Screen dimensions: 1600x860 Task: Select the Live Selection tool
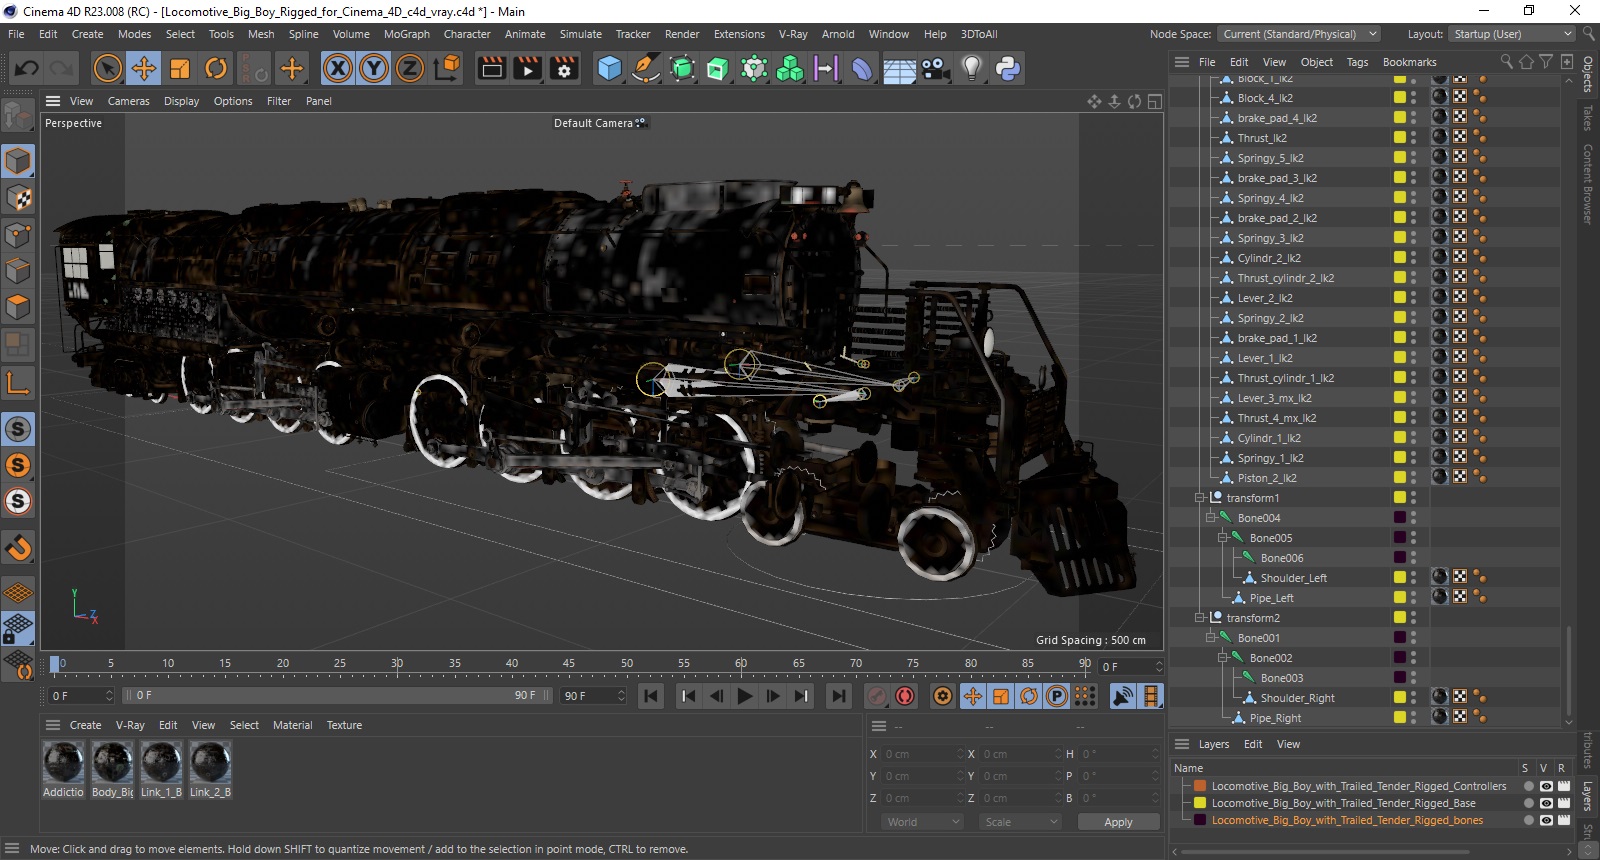(107, 68)
